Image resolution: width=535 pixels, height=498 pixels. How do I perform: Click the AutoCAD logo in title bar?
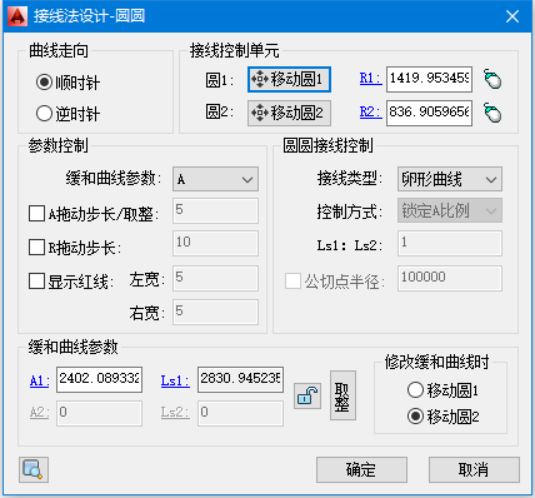(17, 16)
